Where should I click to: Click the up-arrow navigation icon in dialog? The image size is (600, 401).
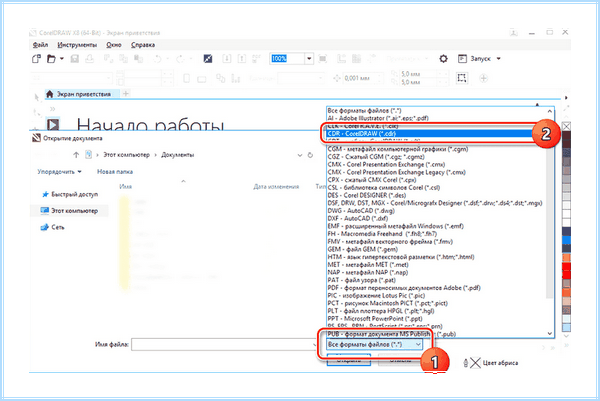(76, 155)
